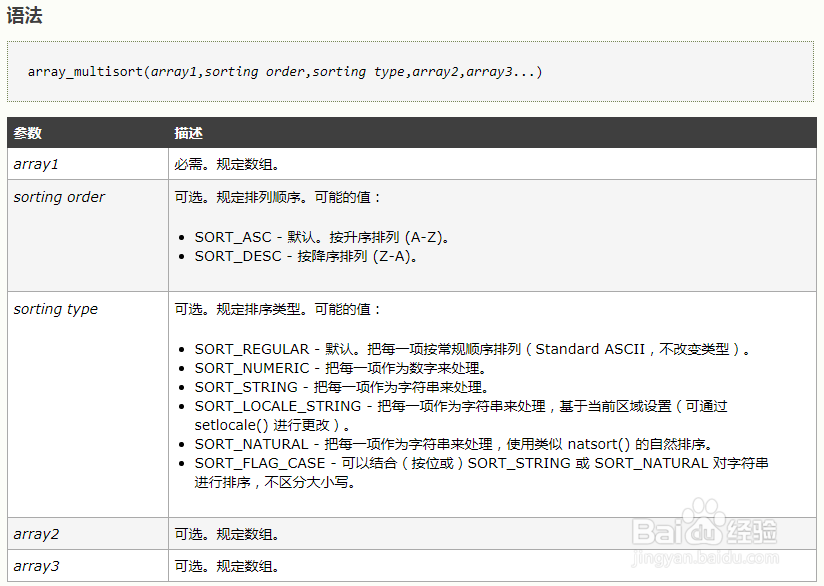This screenshot has height=586, width=824.
Task: Select the array2 parameter row
Action: tap(35, 534)
